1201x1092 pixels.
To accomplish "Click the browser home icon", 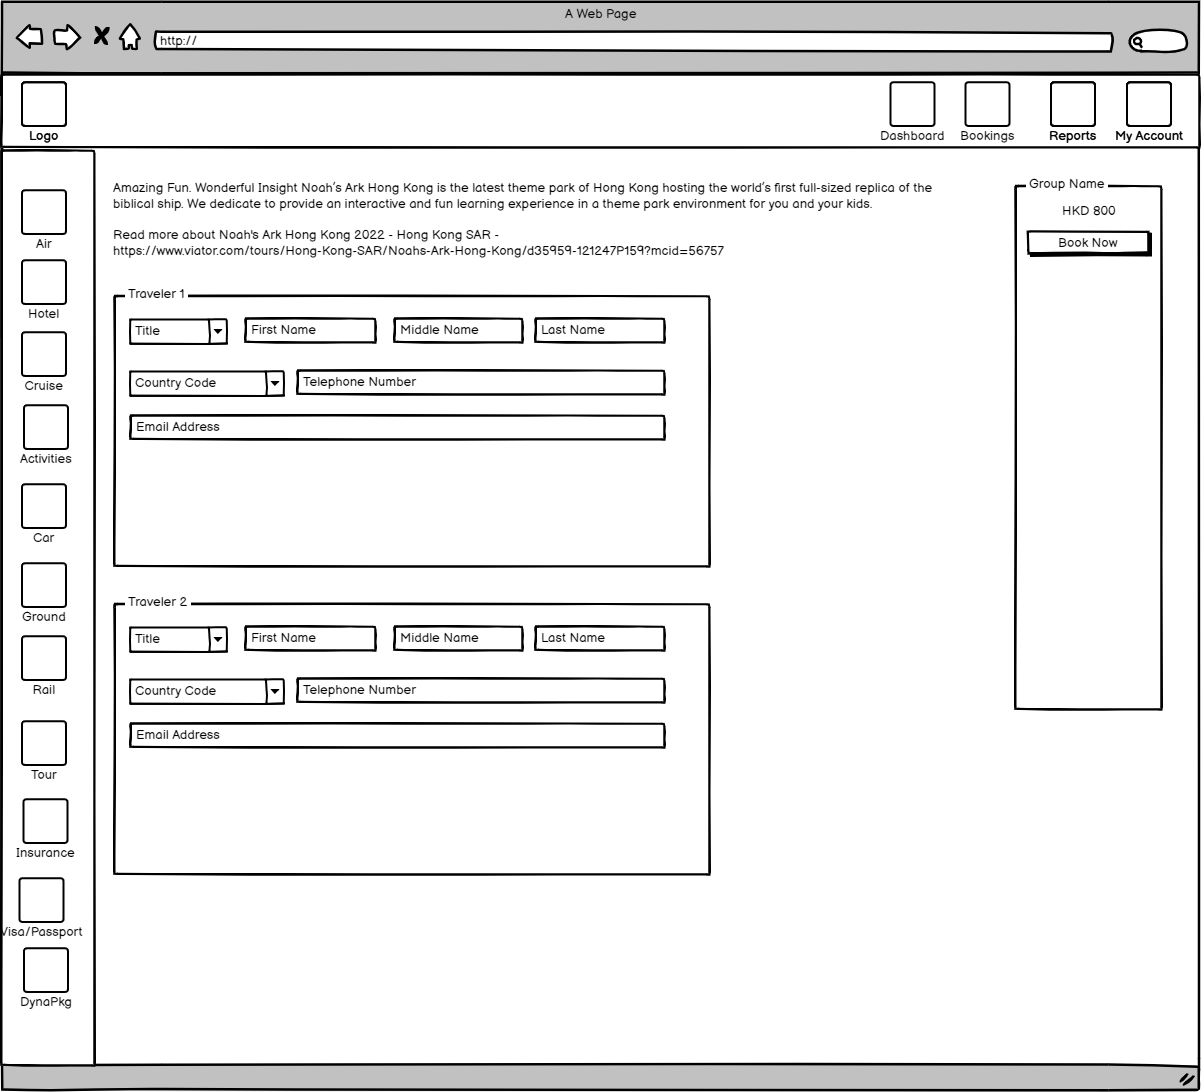I will 130,38.
